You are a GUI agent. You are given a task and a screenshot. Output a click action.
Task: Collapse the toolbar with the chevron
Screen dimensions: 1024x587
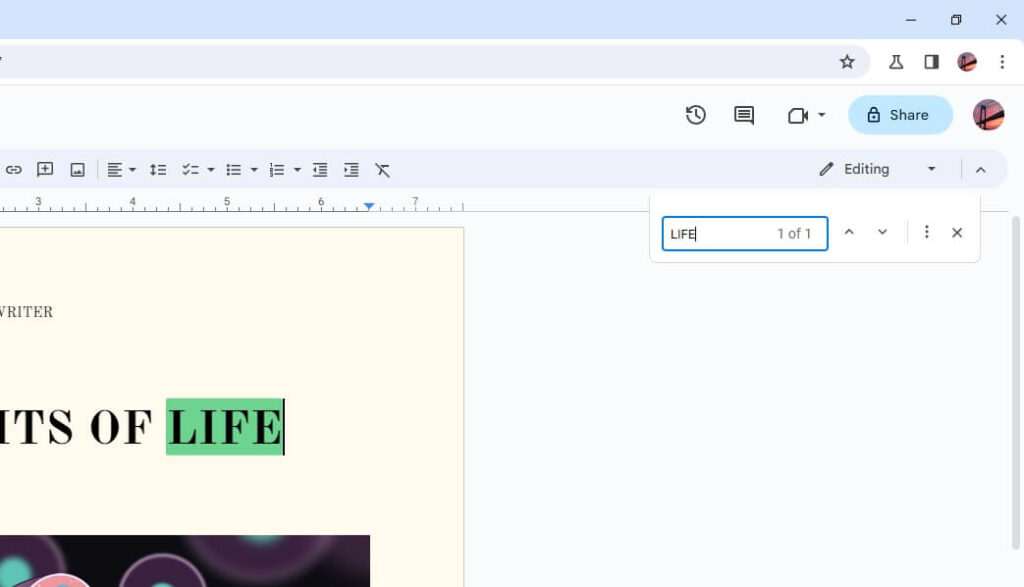pos(981,169)
